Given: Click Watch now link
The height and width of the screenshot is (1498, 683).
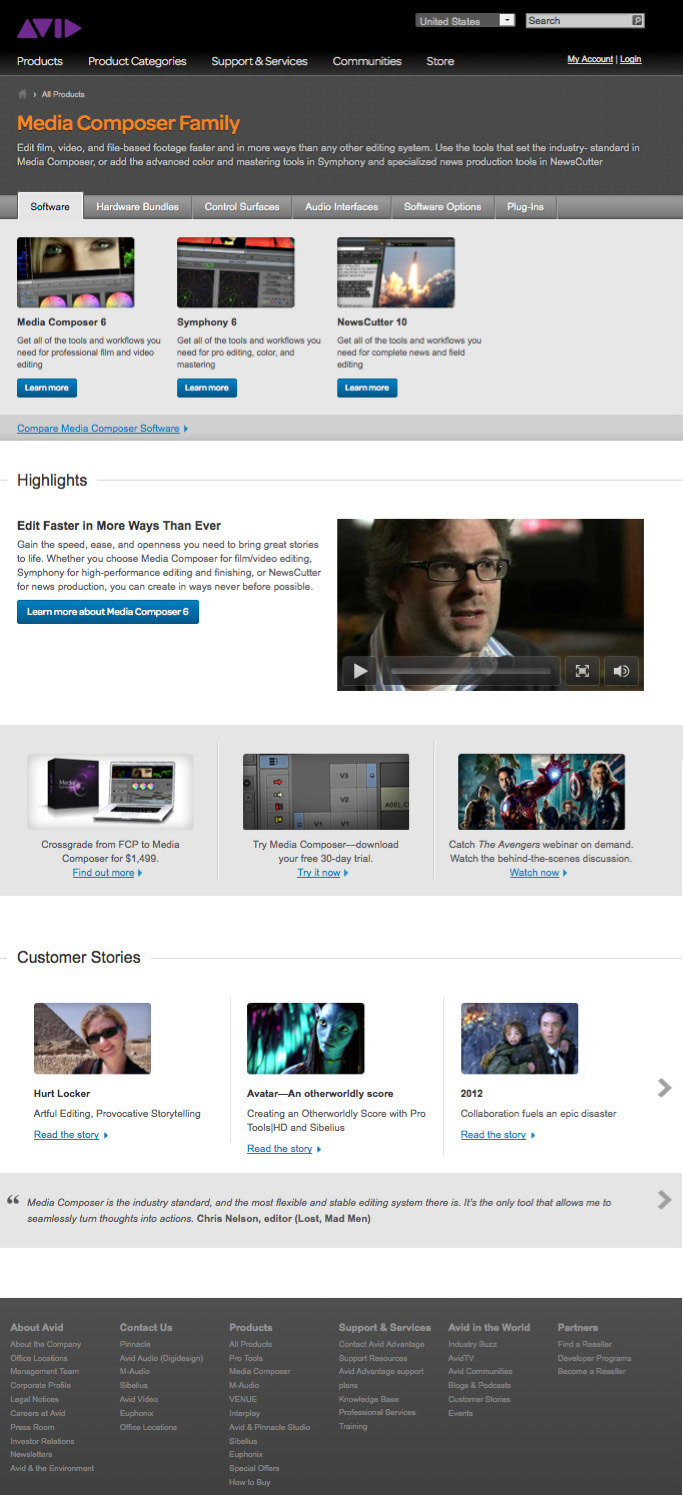Looking at the screenshot, I should [x=534, y=873].
